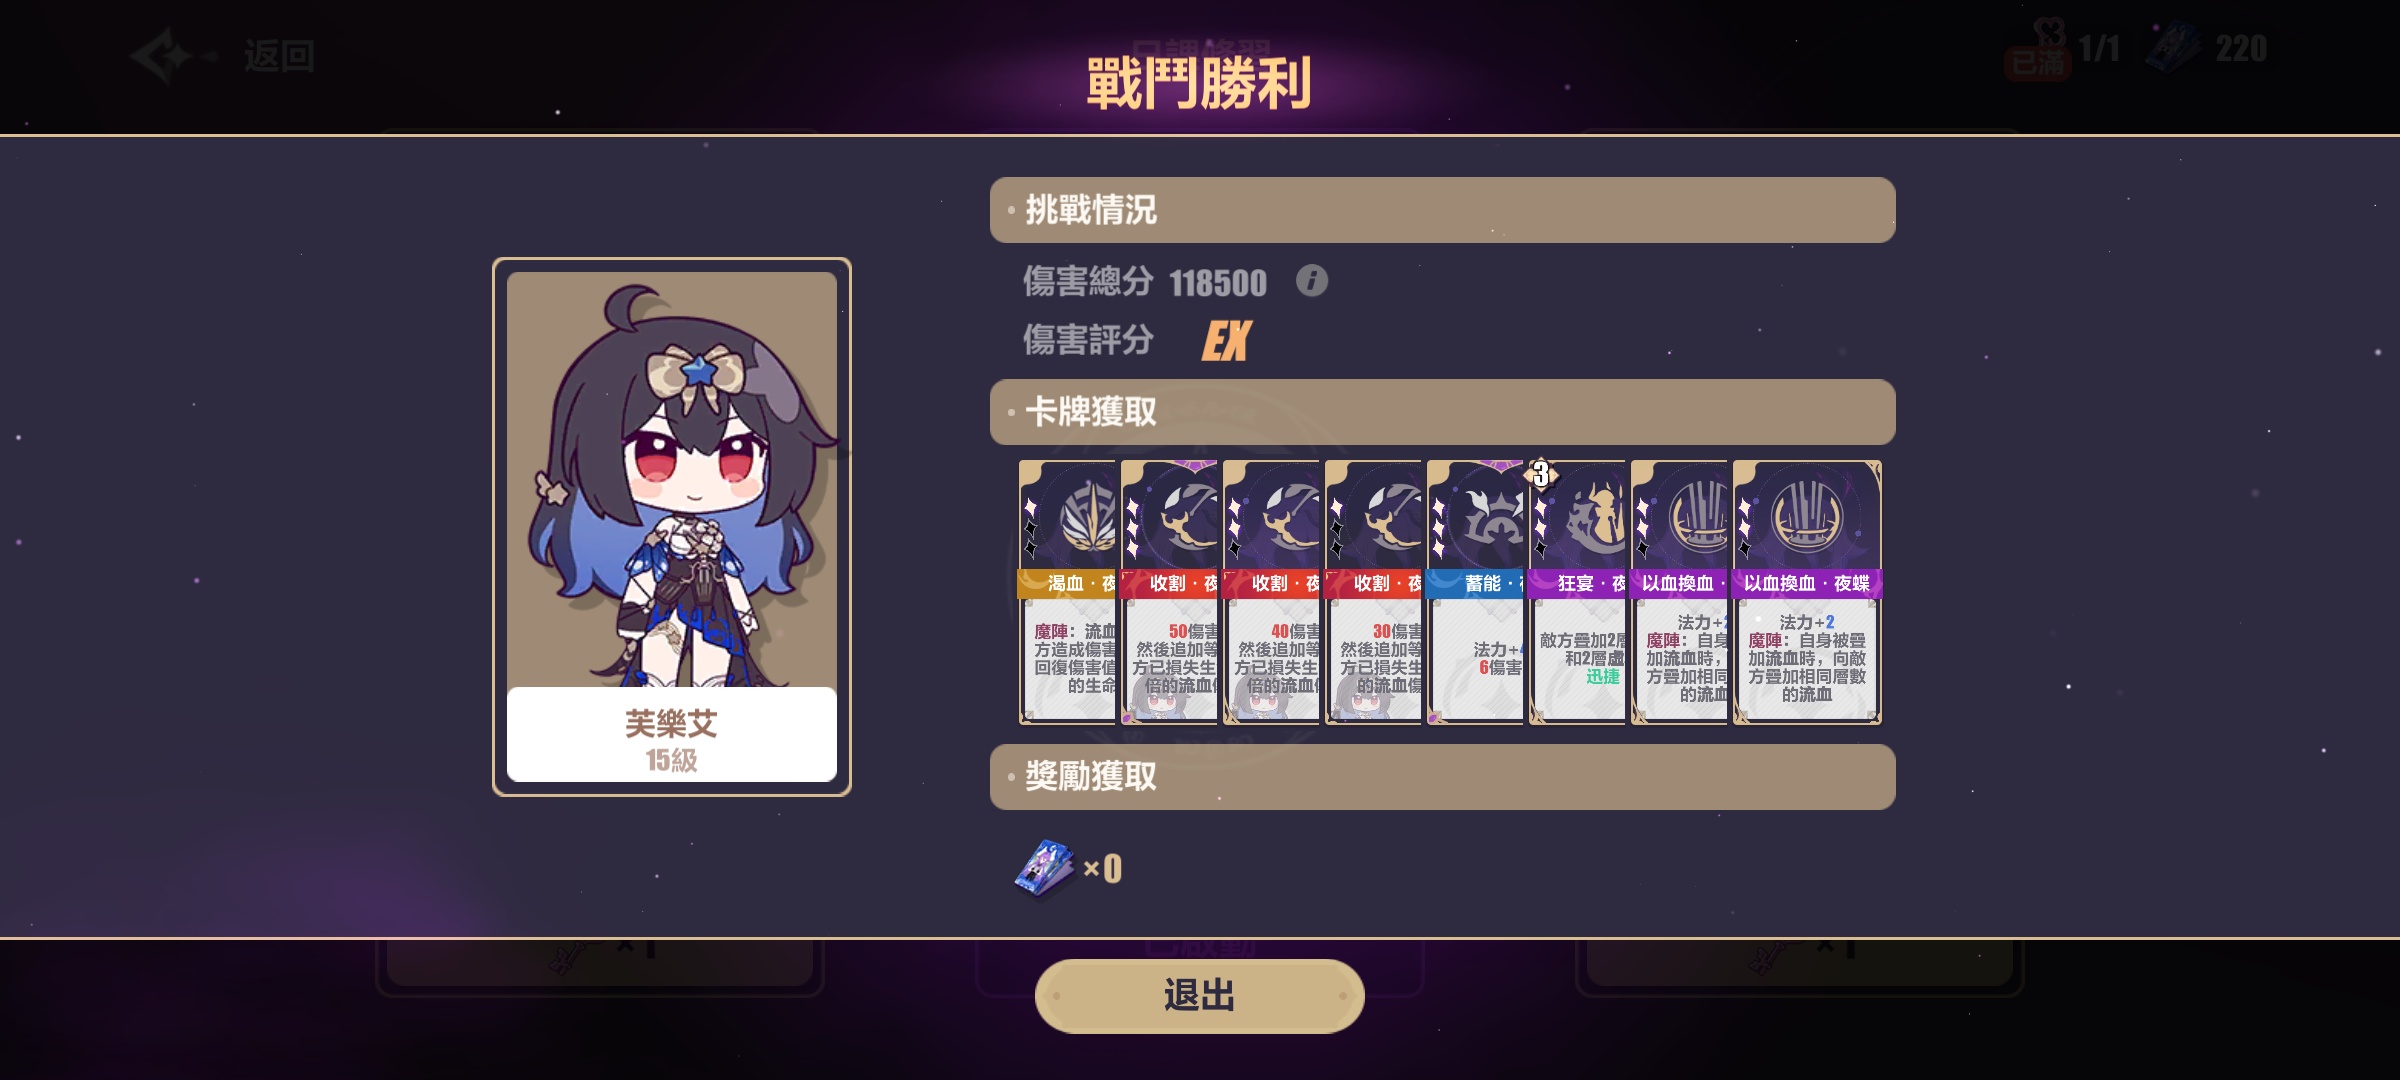Image resolution: width=2400 pixels, height=1080 pixels.
Task: Click the 卡牌獲取 section header
Action: [1442, 412]
